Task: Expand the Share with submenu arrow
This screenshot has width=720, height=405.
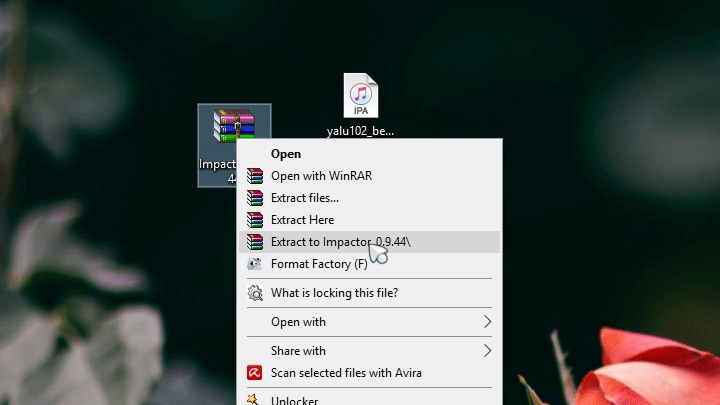Action: (487, 351)
